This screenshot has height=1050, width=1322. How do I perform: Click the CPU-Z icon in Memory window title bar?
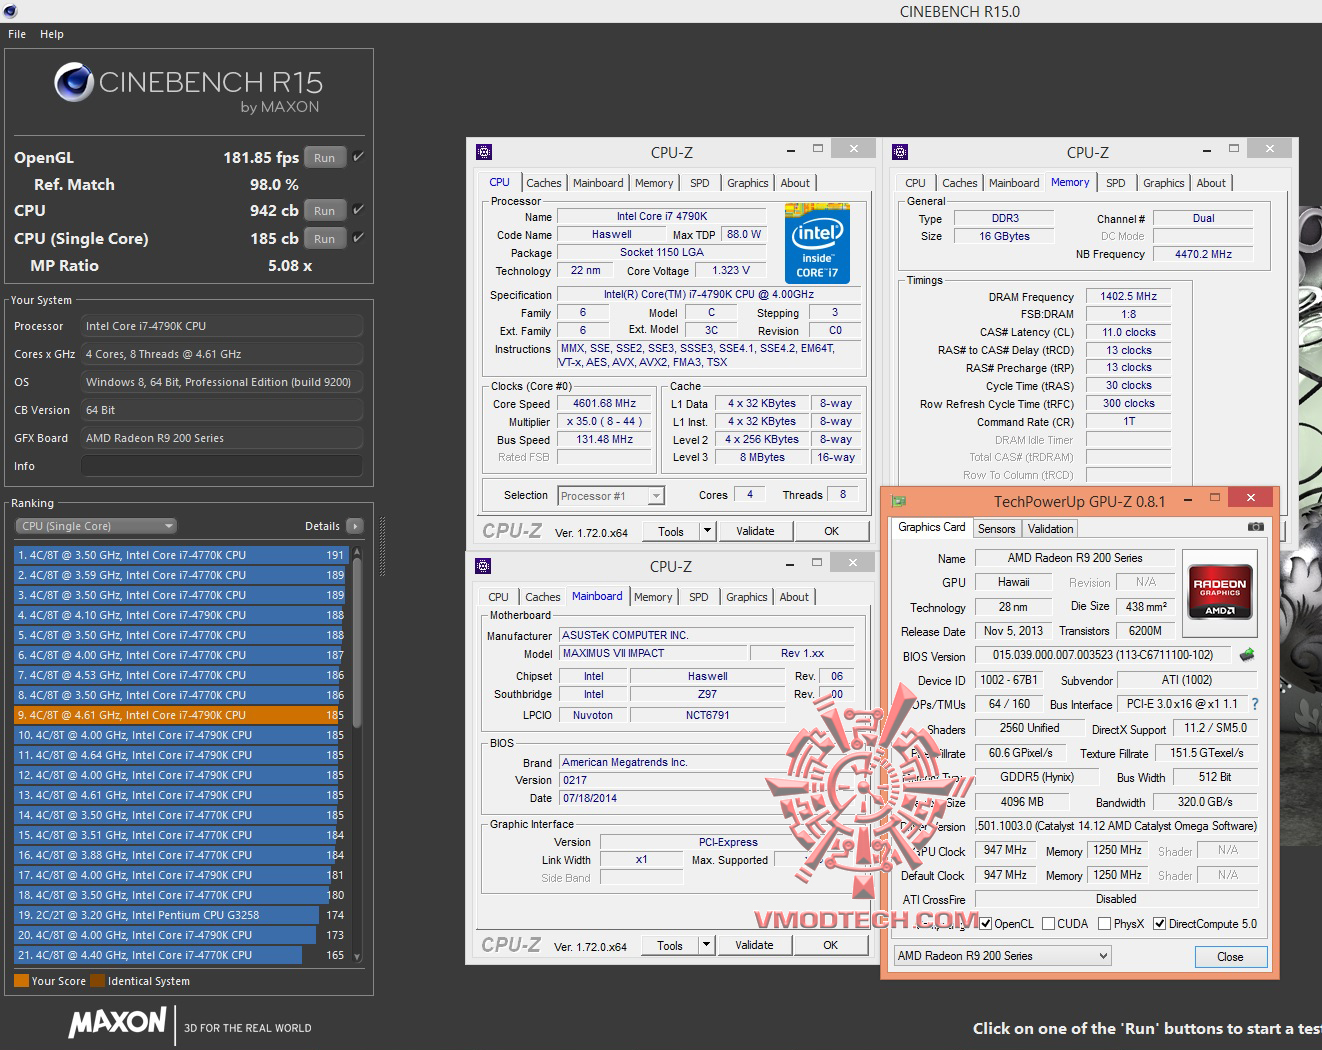tap(900, 152)
